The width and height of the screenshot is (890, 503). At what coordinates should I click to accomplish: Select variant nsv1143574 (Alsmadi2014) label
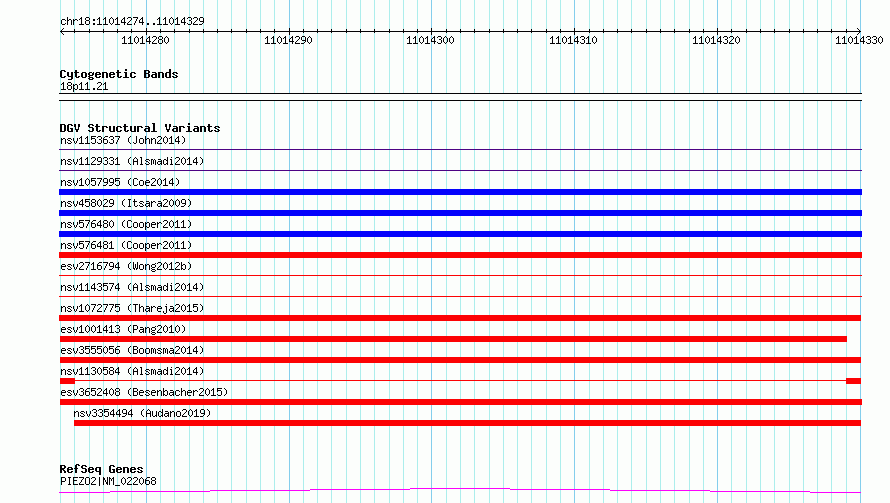[132, 287]
